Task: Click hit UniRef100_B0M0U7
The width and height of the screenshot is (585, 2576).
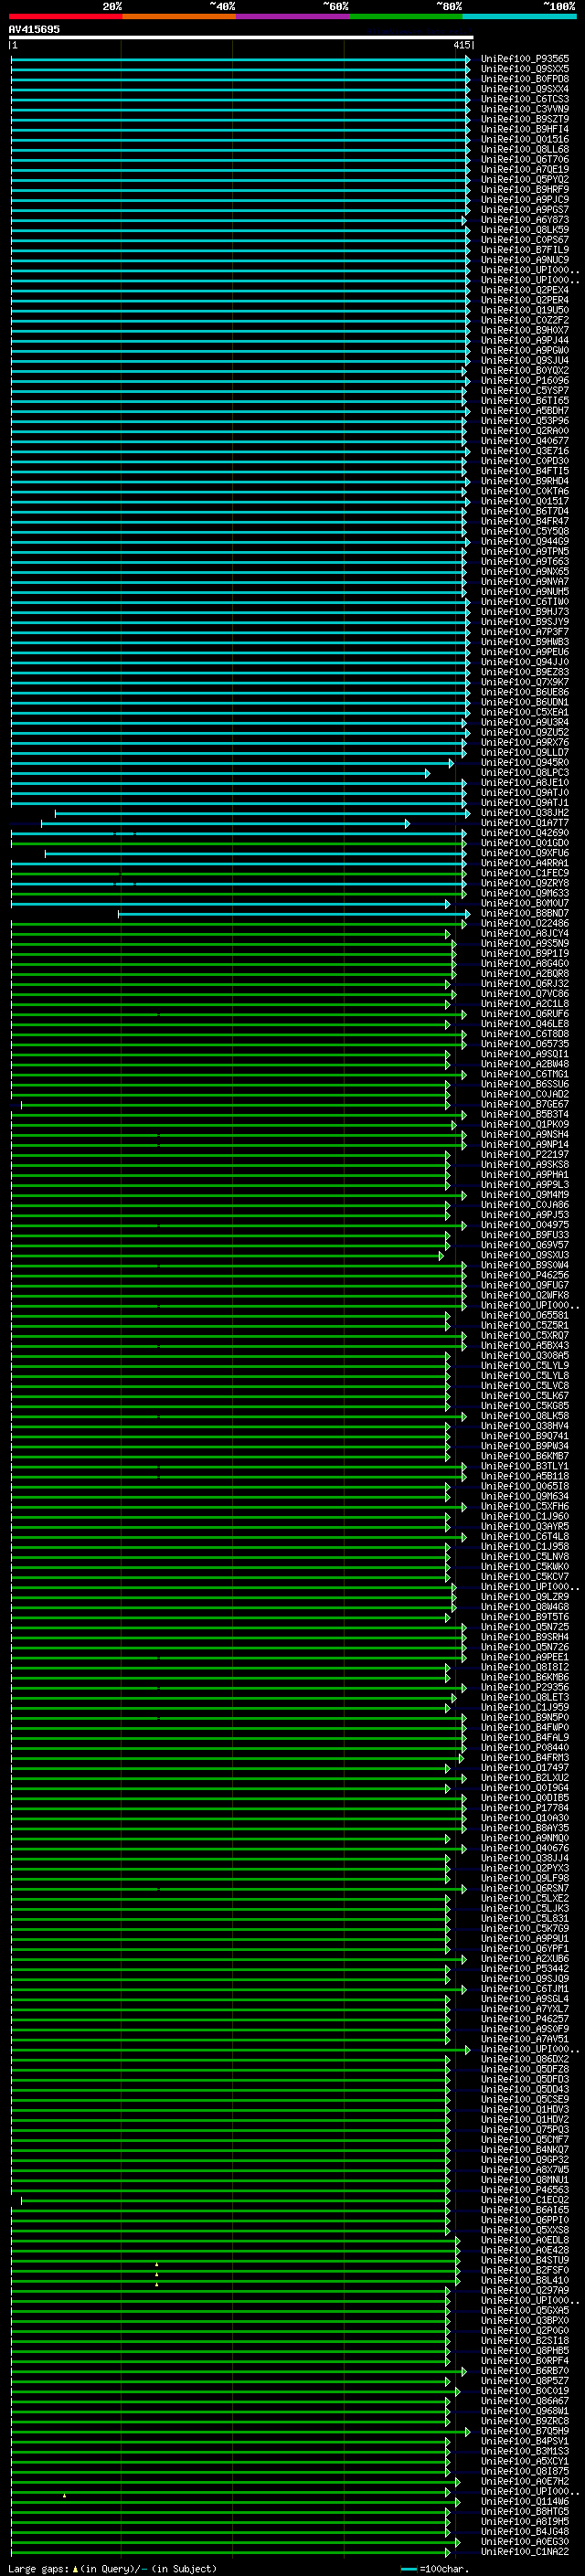Action: [x=525, y=904]
